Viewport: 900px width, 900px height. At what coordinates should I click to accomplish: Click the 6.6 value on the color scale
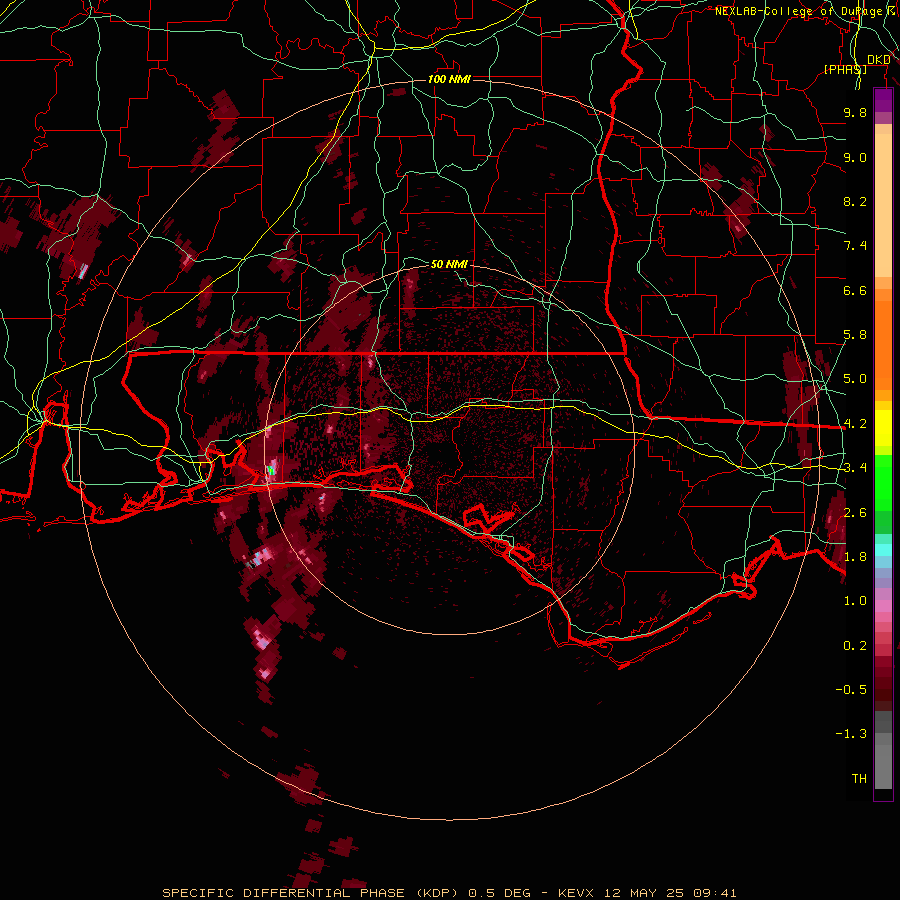[x=855, y=290]
